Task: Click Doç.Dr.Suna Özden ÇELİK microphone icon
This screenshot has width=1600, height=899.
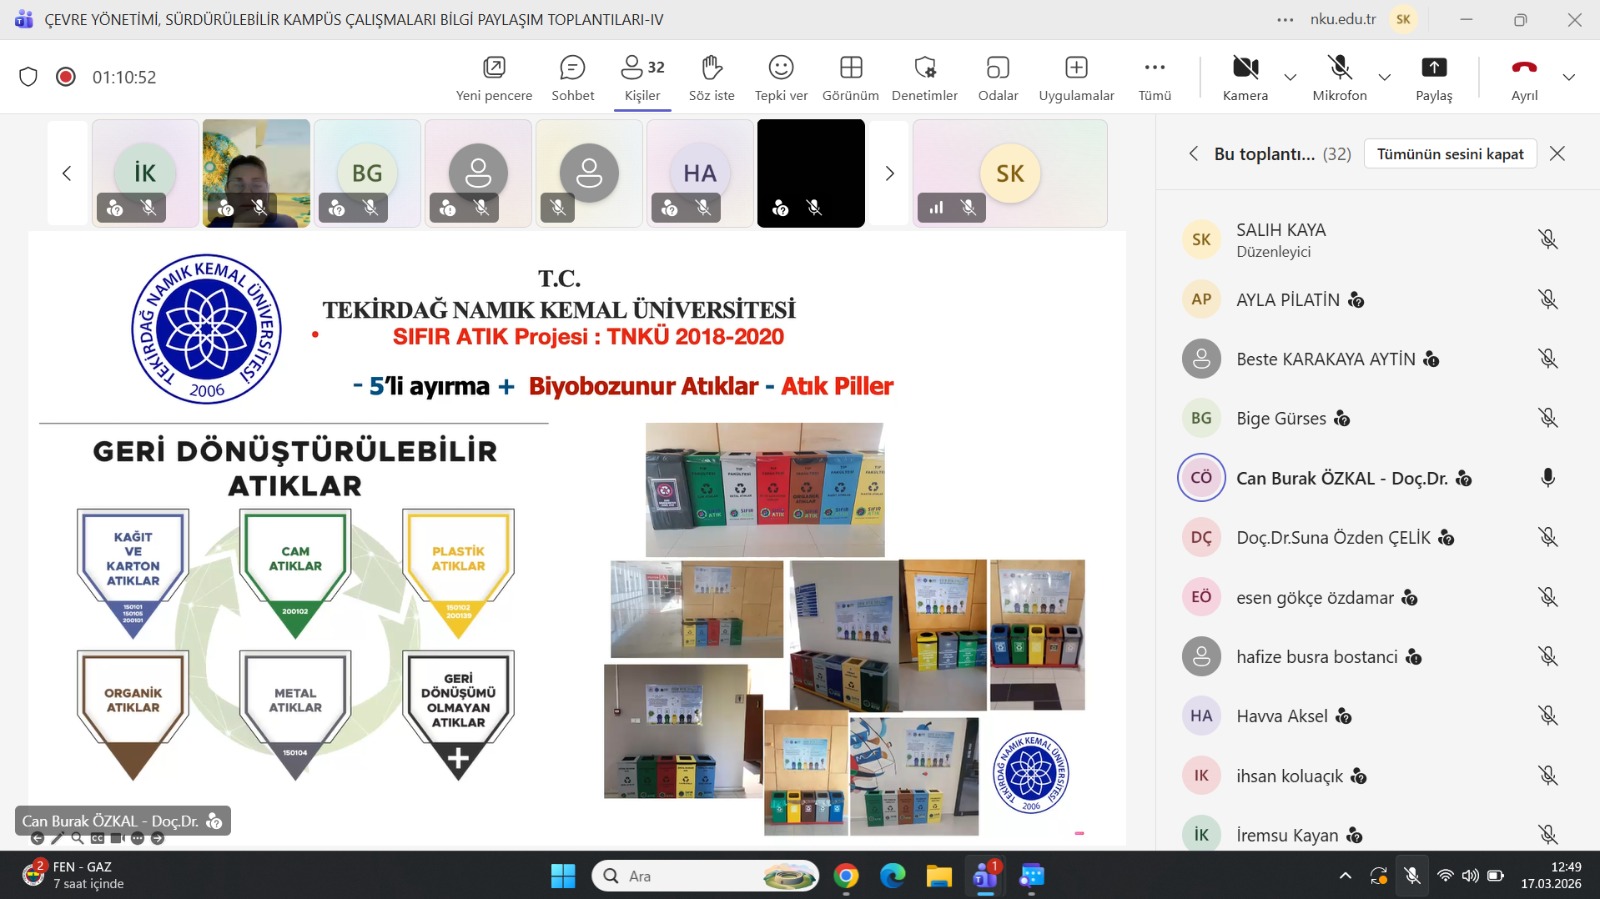Action: pyautogui.click(x=1548, y=537)
